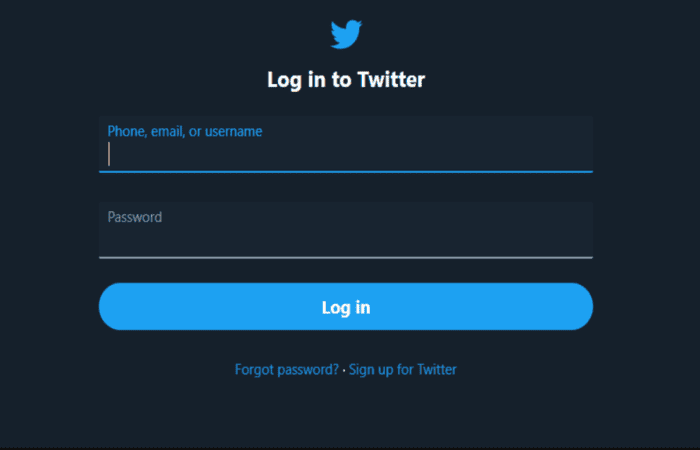Click the blue underline of the username field

346,171
